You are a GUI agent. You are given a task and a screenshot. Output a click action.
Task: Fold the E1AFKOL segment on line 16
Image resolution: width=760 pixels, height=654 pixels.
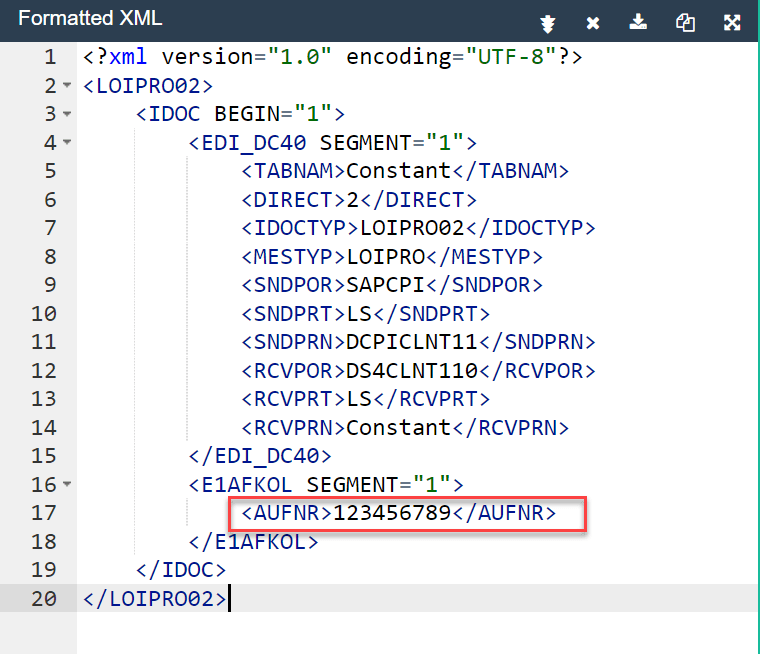coord(67,485)
